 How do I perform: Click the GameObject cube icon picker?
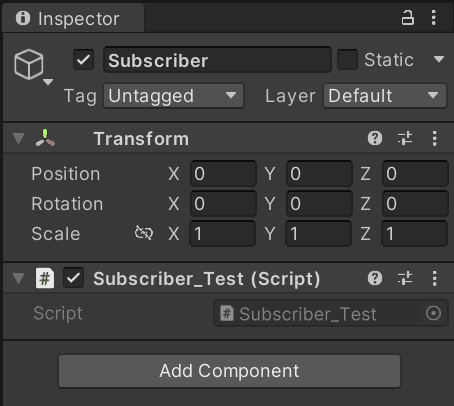[x=33, y=67]
